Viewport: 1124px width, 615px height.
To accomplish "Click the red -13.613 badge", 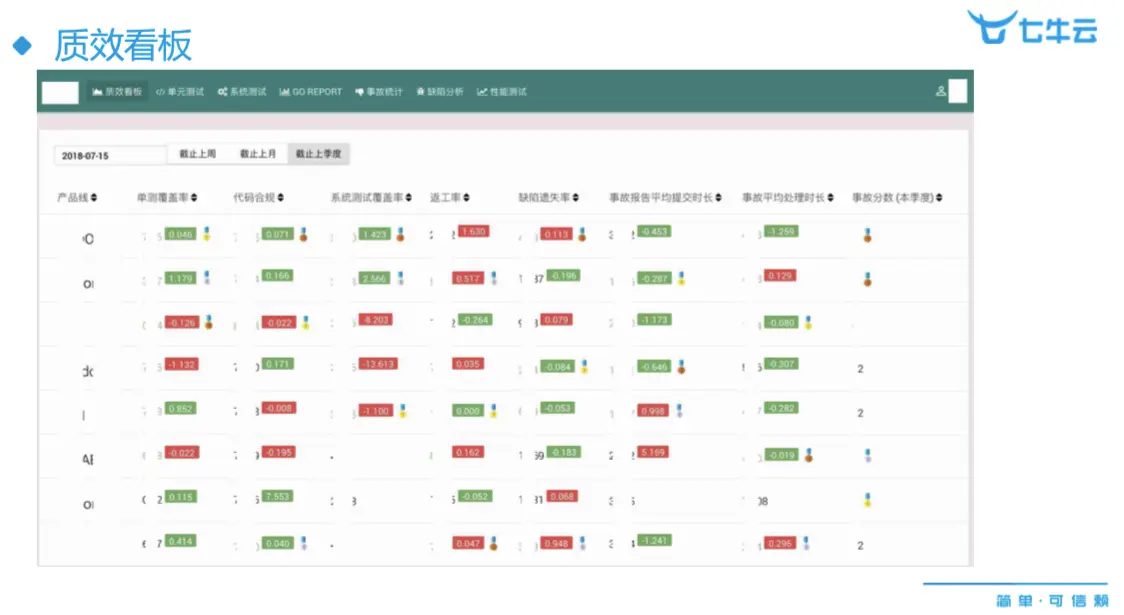I will click(378, 364).
